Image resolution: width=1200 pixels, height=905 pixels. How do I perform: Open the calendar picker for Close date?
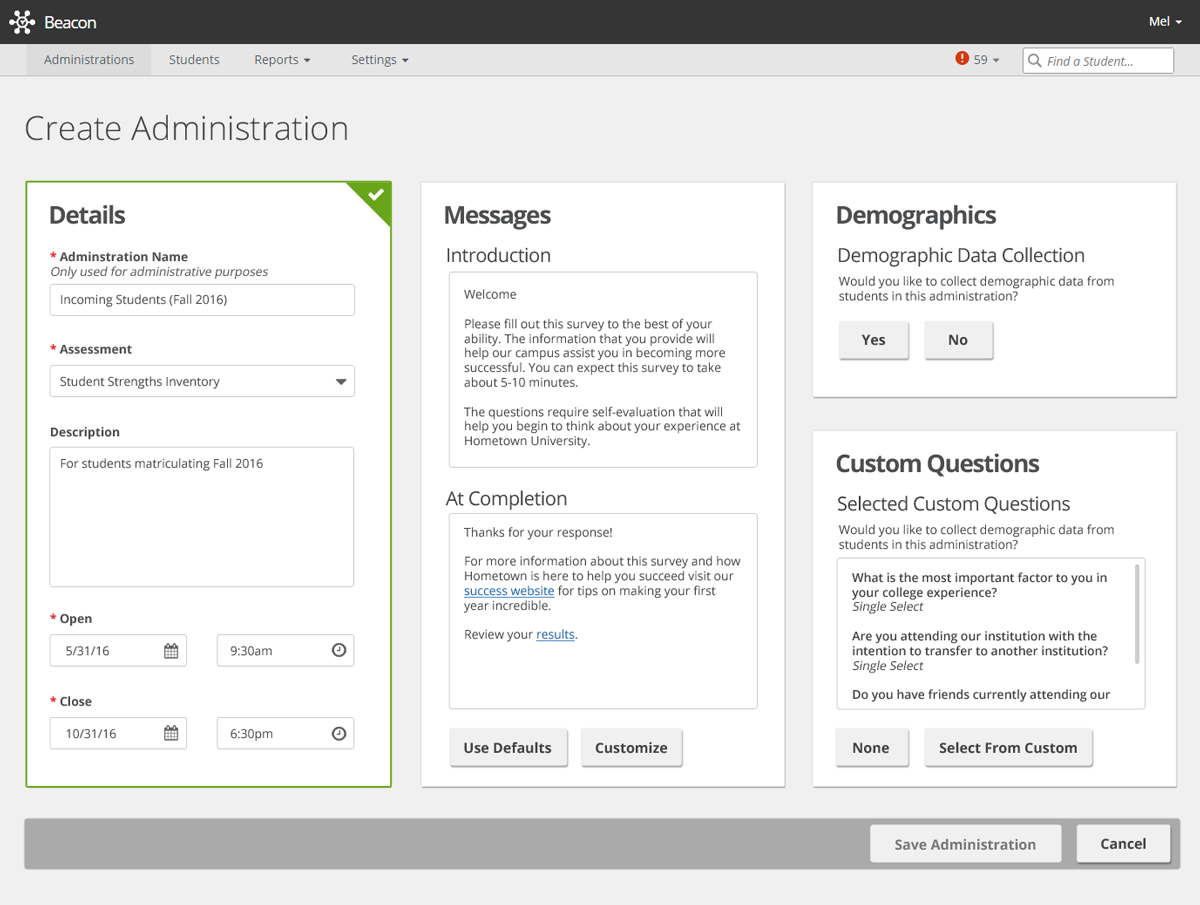point(173,733)
